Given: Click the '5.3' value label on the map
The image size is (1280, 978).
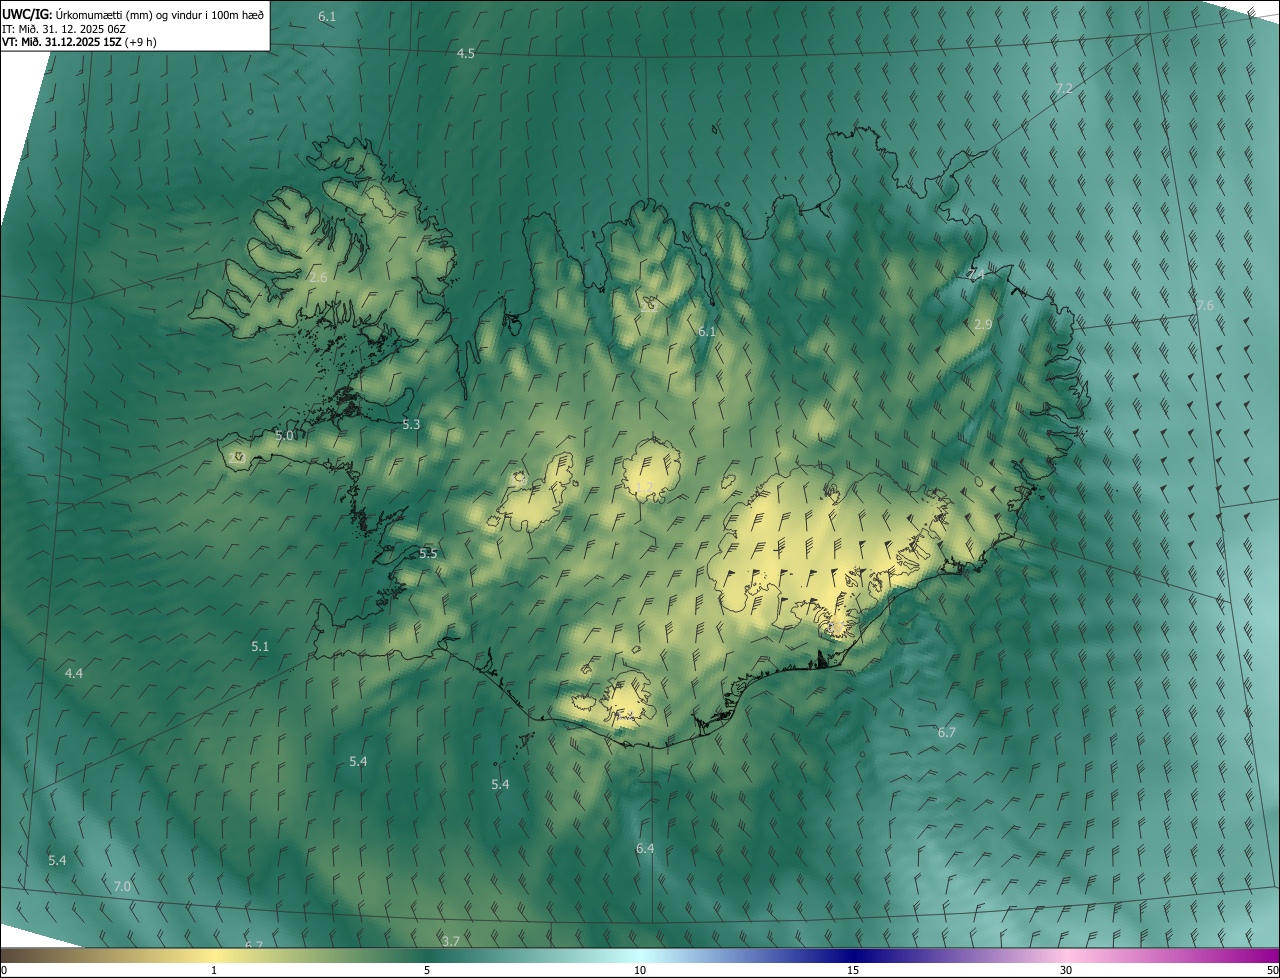Looking at the screenshot, I should point(411,425).
